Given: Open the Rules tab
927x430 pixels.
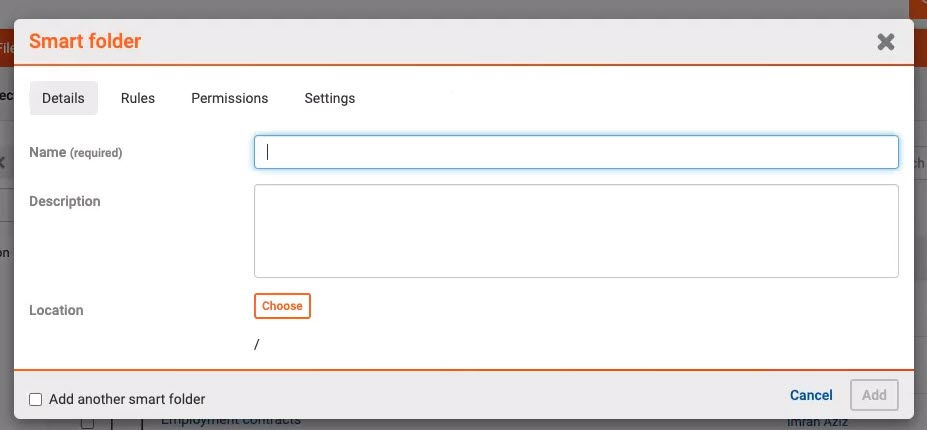Looking at the screenshot, I should [138, 98].
